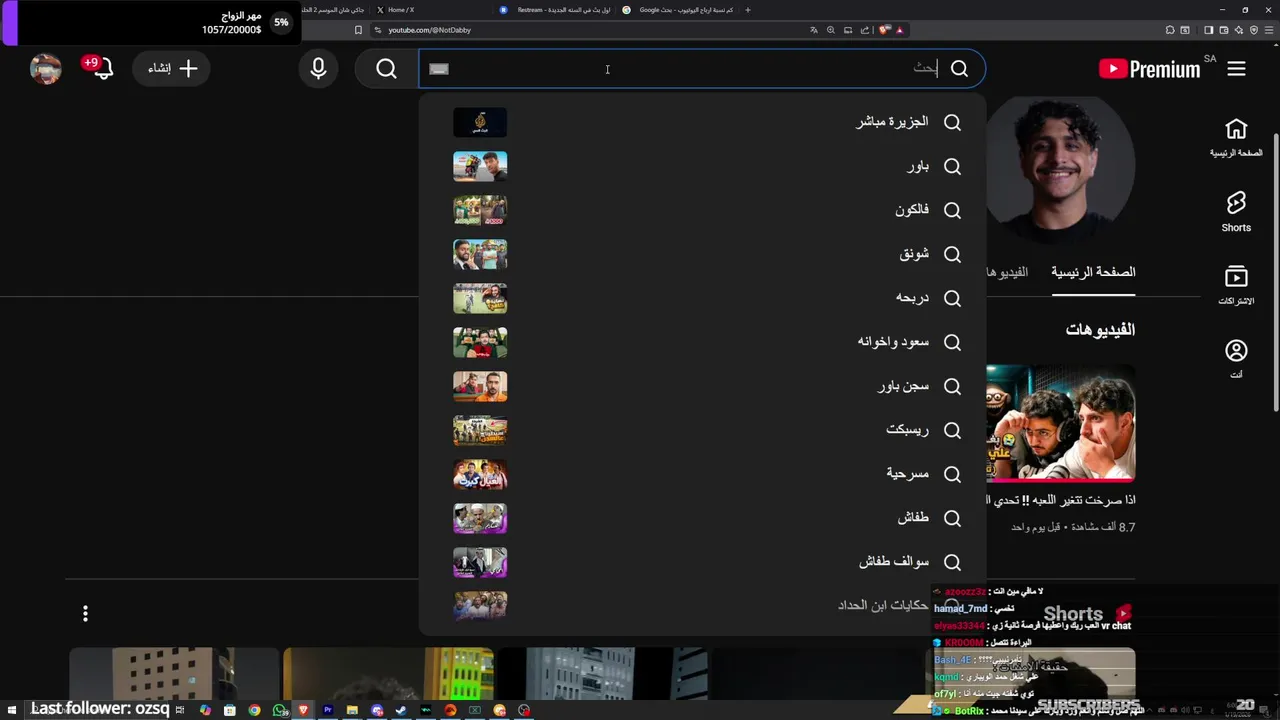The height and width of the screenshot is (720, 1280).
Task: Select the طفاش search suggestion
Action: coord(702,518)
